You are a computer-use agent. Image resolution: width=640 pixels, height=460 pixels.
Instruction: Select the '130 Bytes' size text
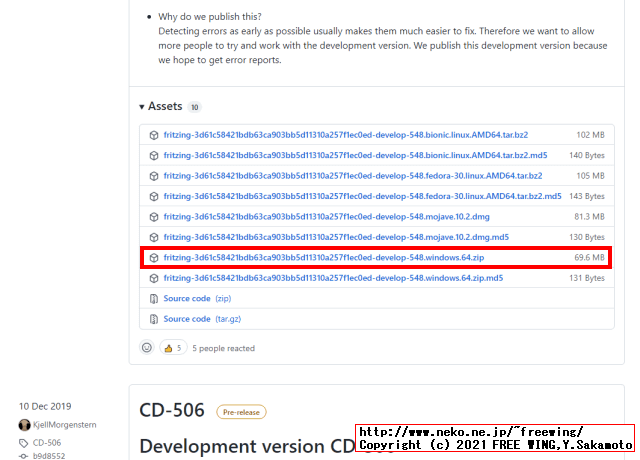(x=587, y=237)
